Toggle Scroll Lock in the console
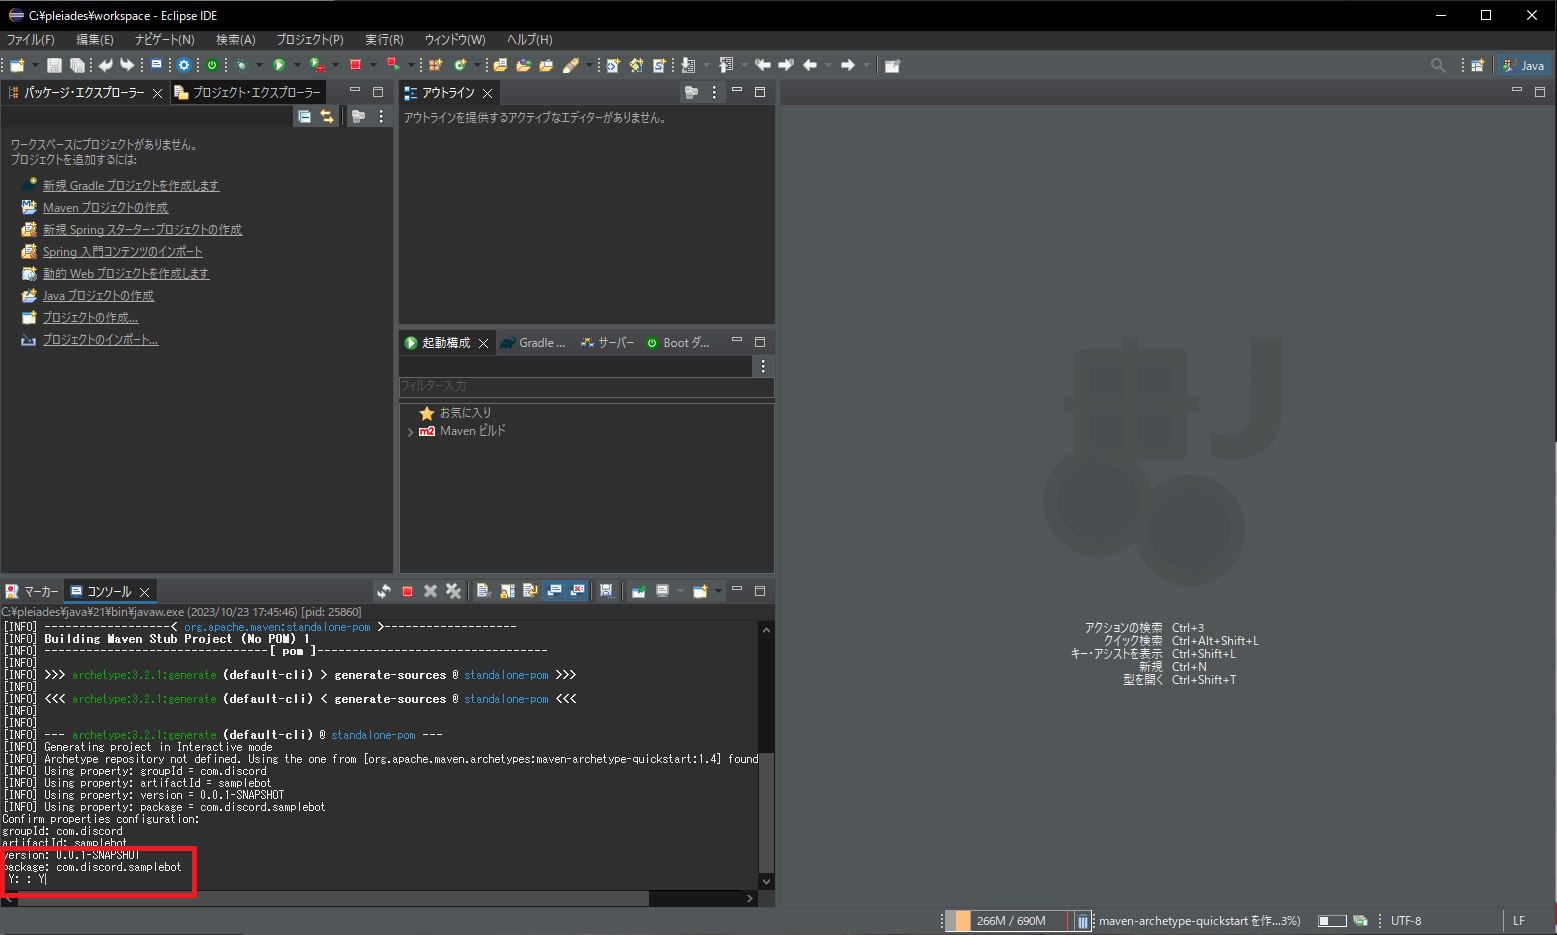Viewport: 1557px width, 935px height. [507, 590]
